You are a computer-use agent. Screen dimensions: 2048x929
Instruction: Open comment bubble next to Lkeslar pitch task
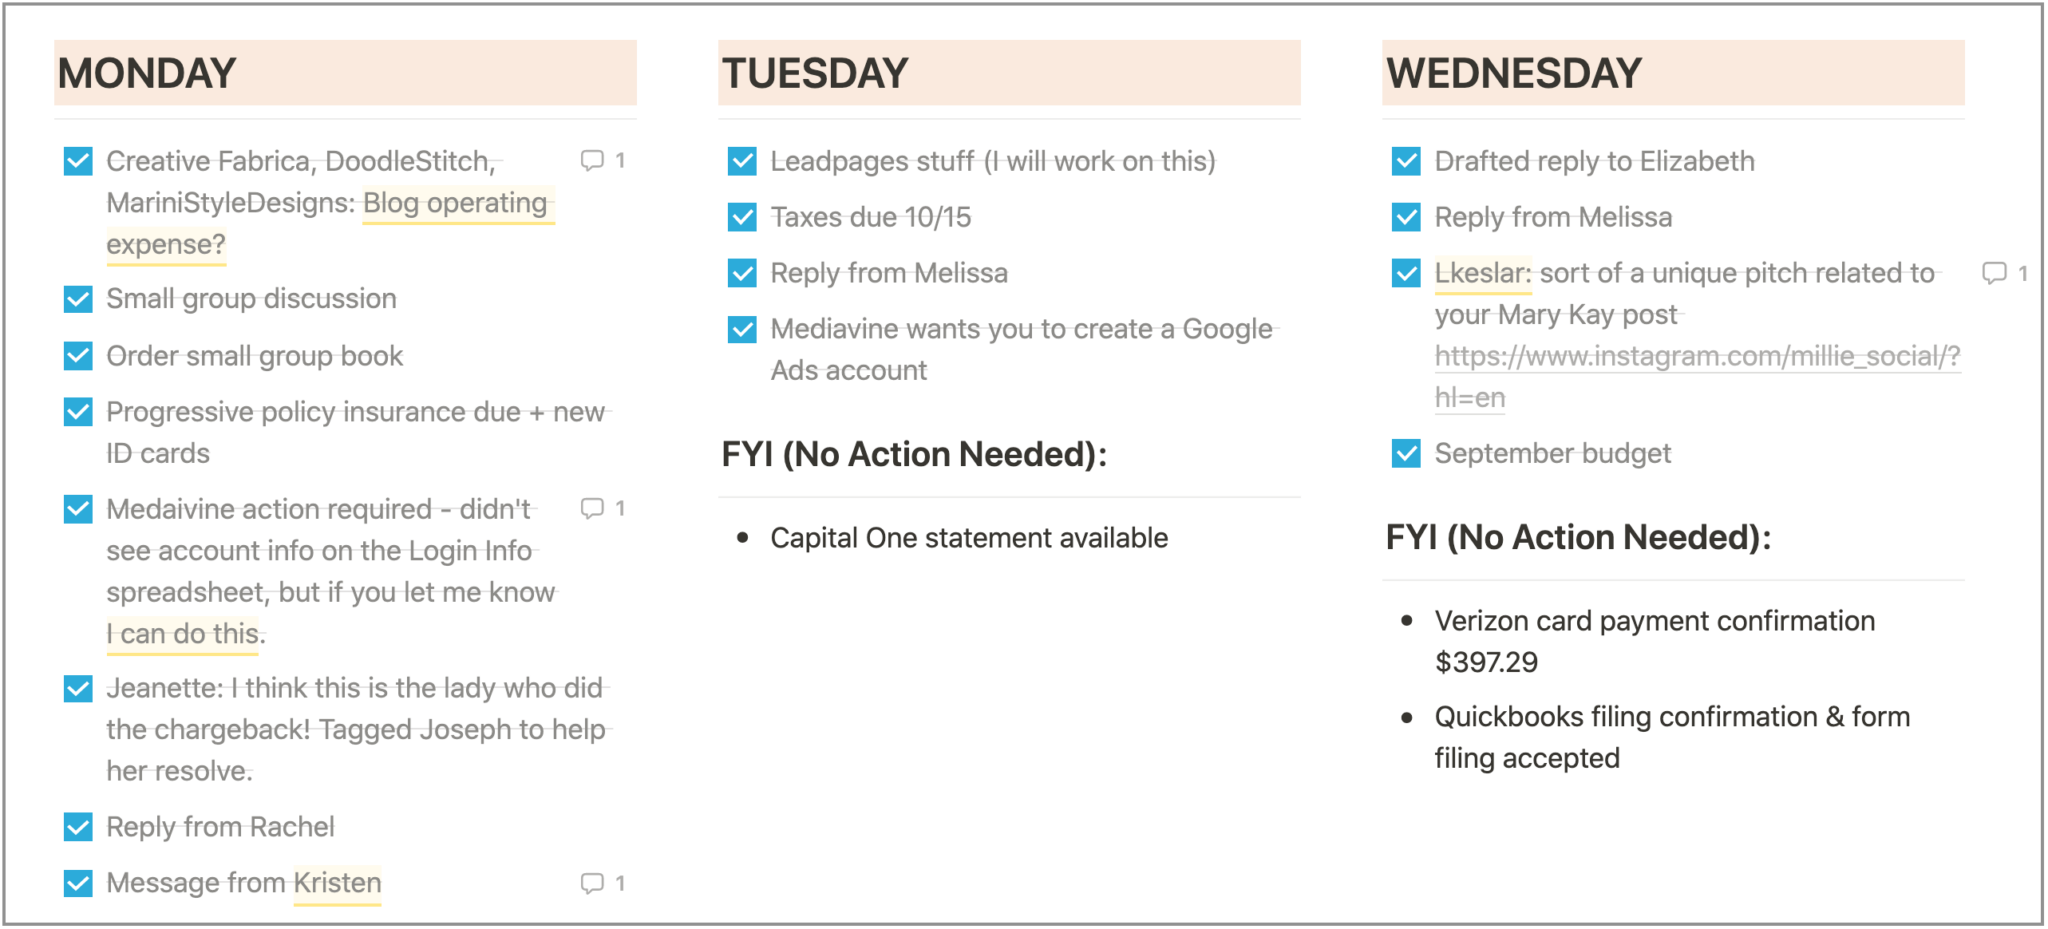(2005, 273)
